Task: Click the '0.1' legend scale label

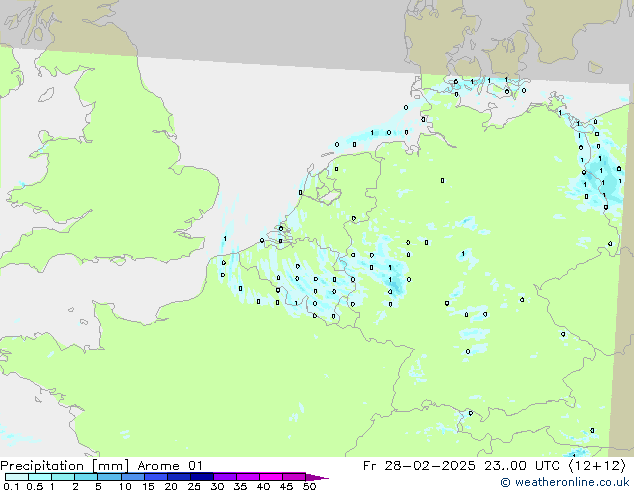Action: tap(11, 486)
